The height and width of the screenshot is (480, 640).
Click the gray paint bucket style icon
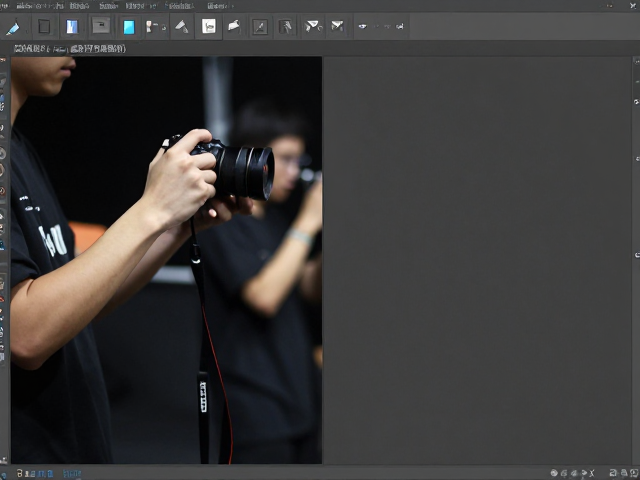tap(182, 27)
